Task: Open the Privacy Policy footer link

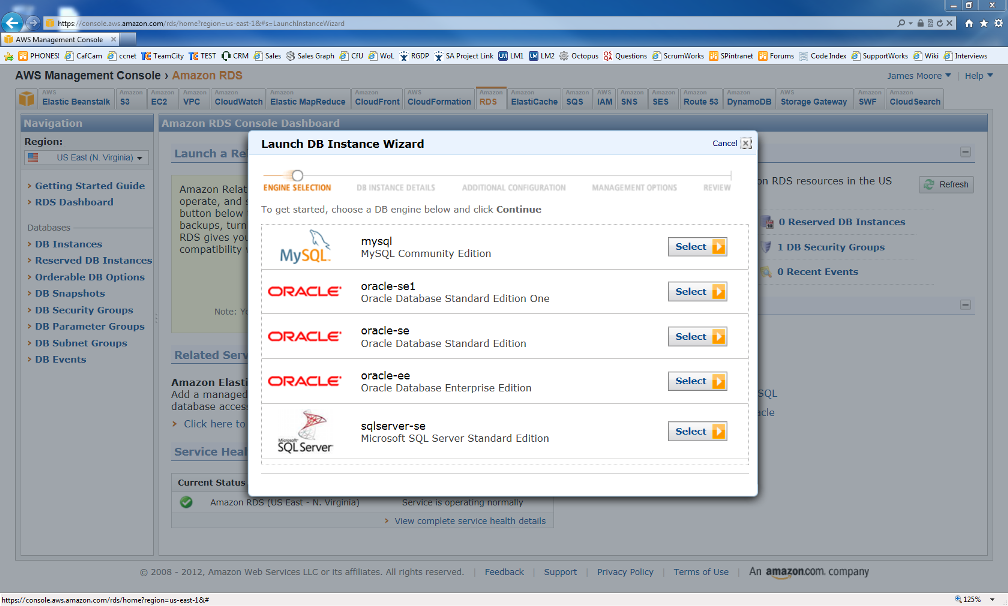Action: [x=625, y=572]
